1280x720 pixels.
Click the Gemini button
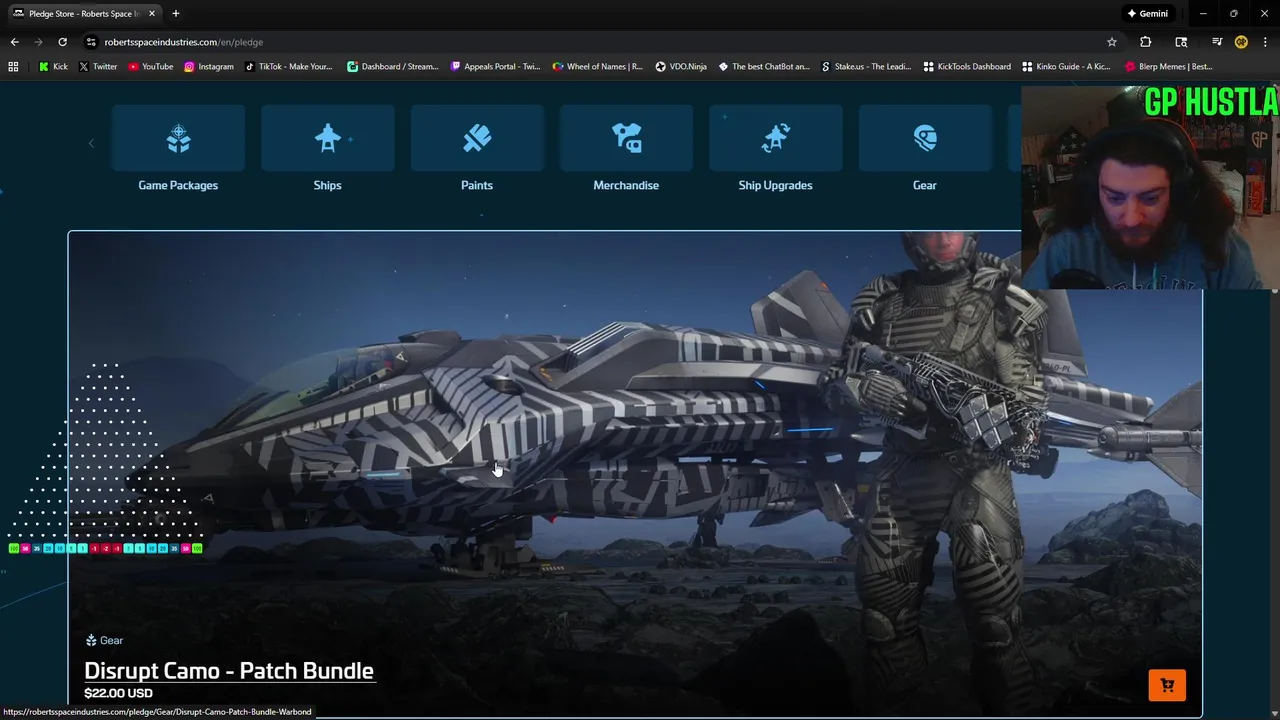(1148, 14)
